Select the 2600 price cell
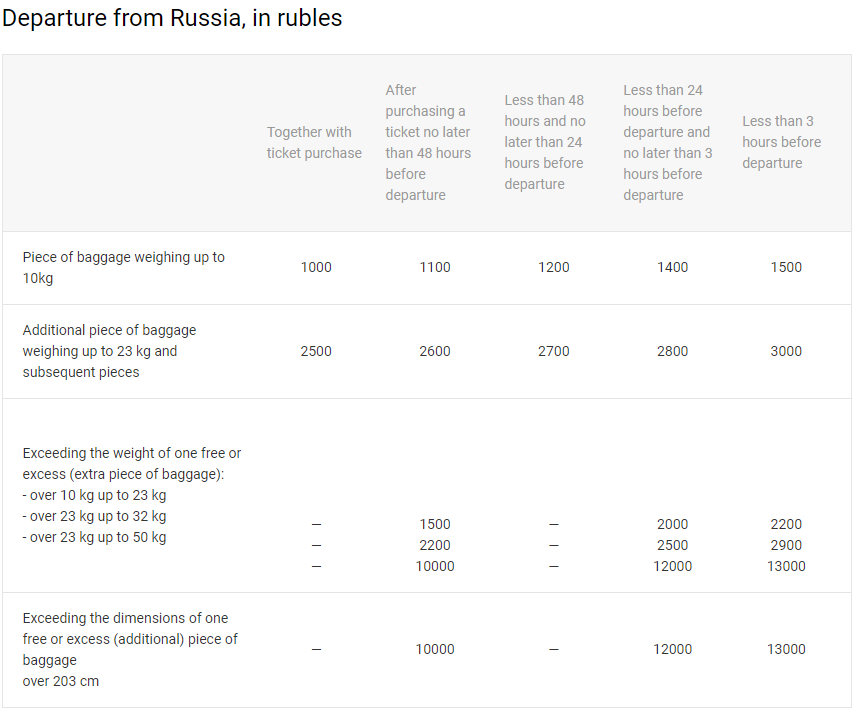The image size is (858, 715). (435, 352)
